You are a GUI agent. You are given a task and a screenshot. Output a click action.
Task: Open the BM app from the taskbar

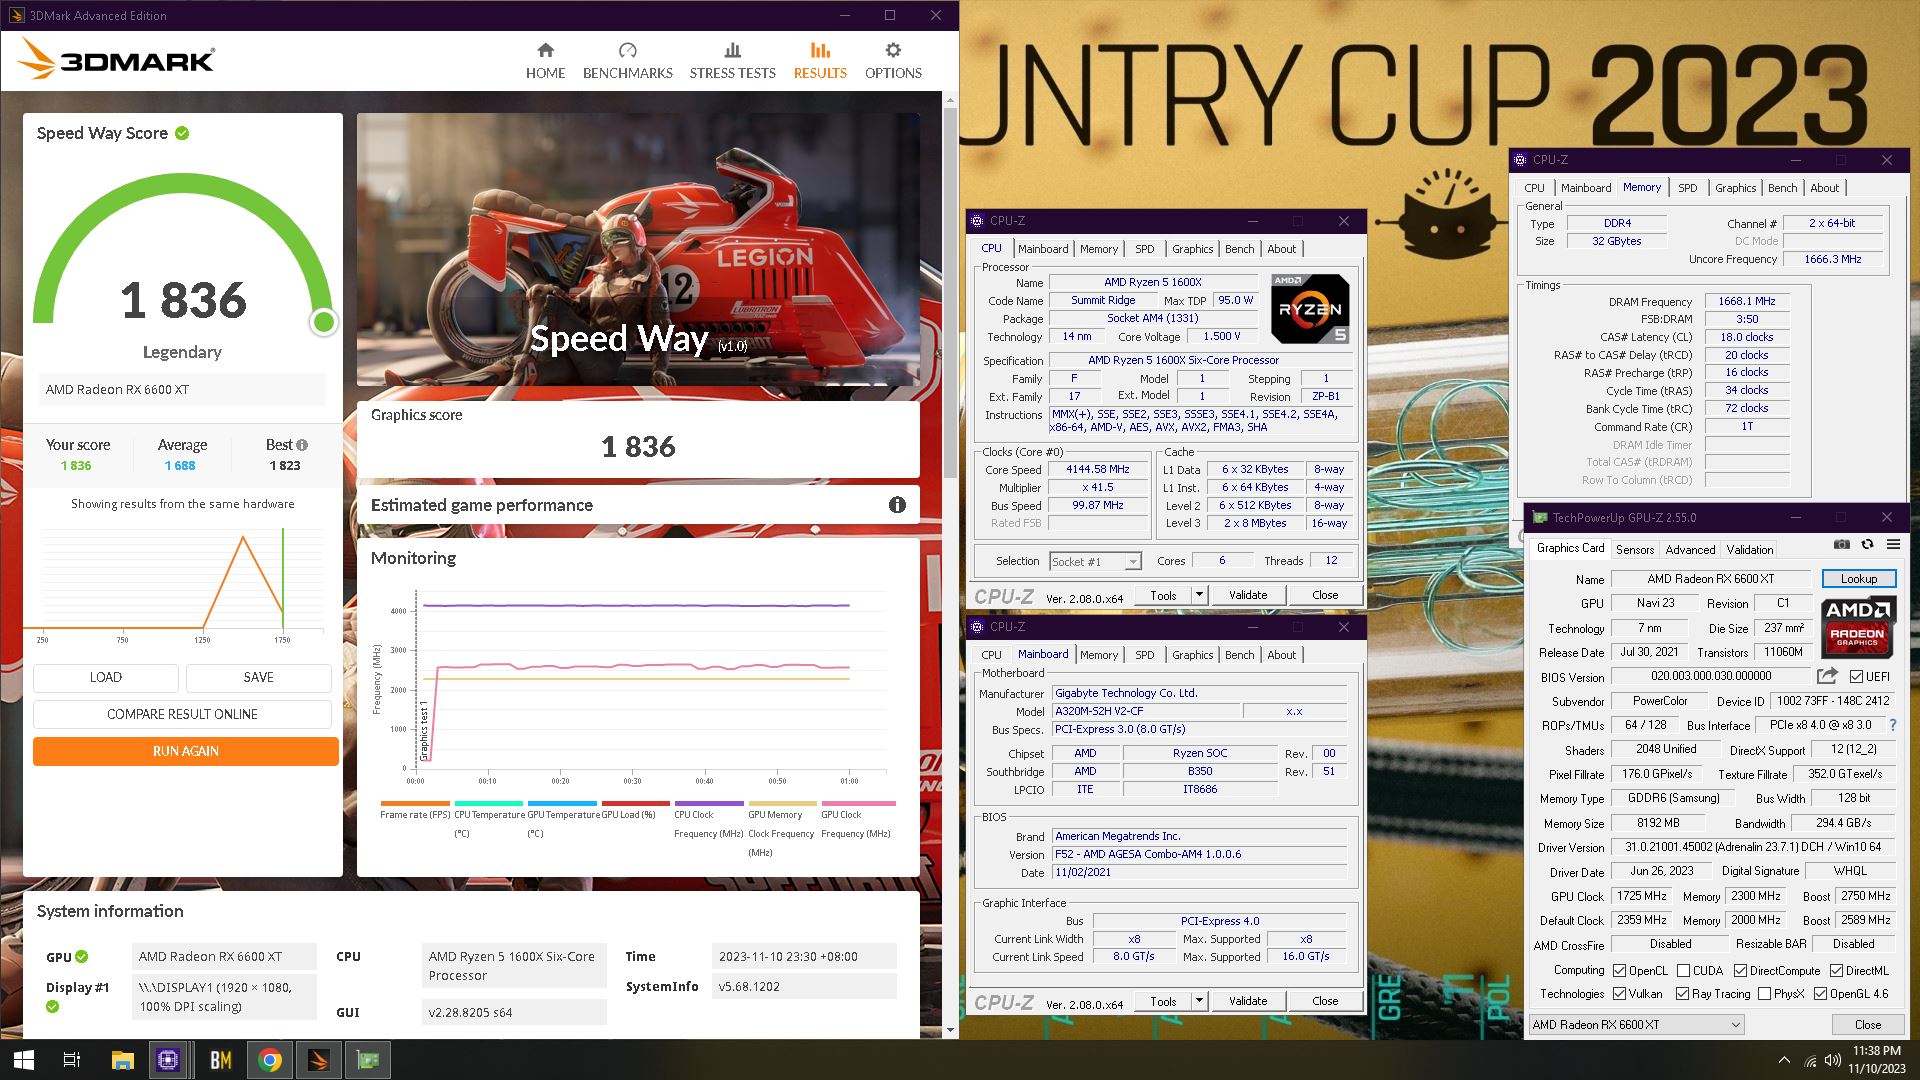point(221,1060)
